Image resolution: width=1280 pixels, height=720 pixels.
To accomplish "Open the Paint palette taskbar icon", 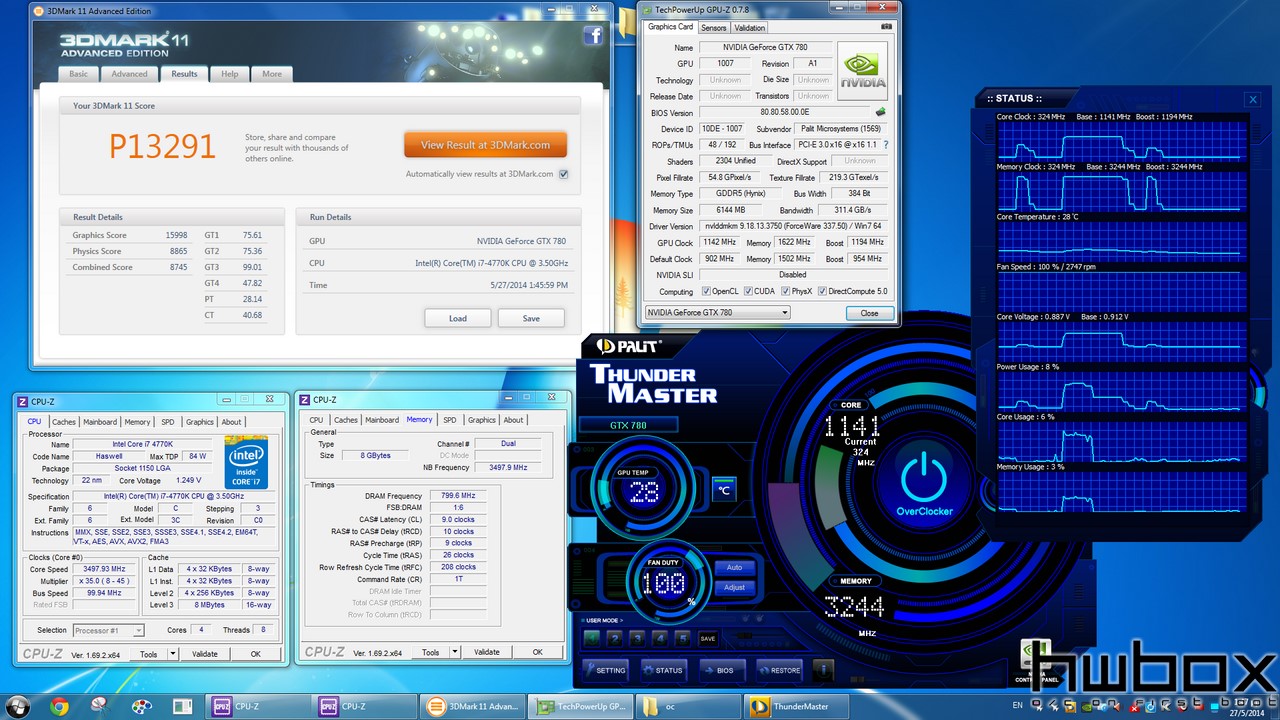I will click(x=142, y=707).
